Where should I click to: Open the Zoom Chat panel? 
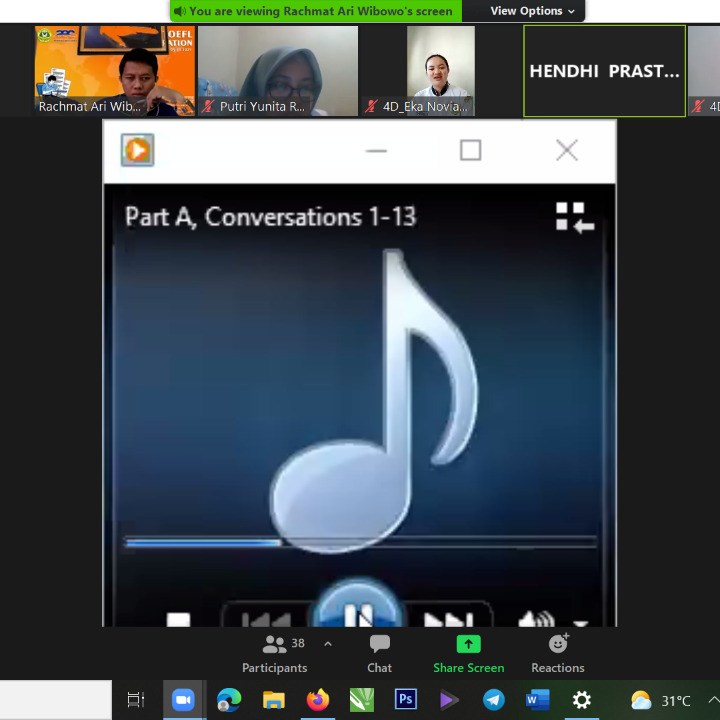tap(379, 654)
